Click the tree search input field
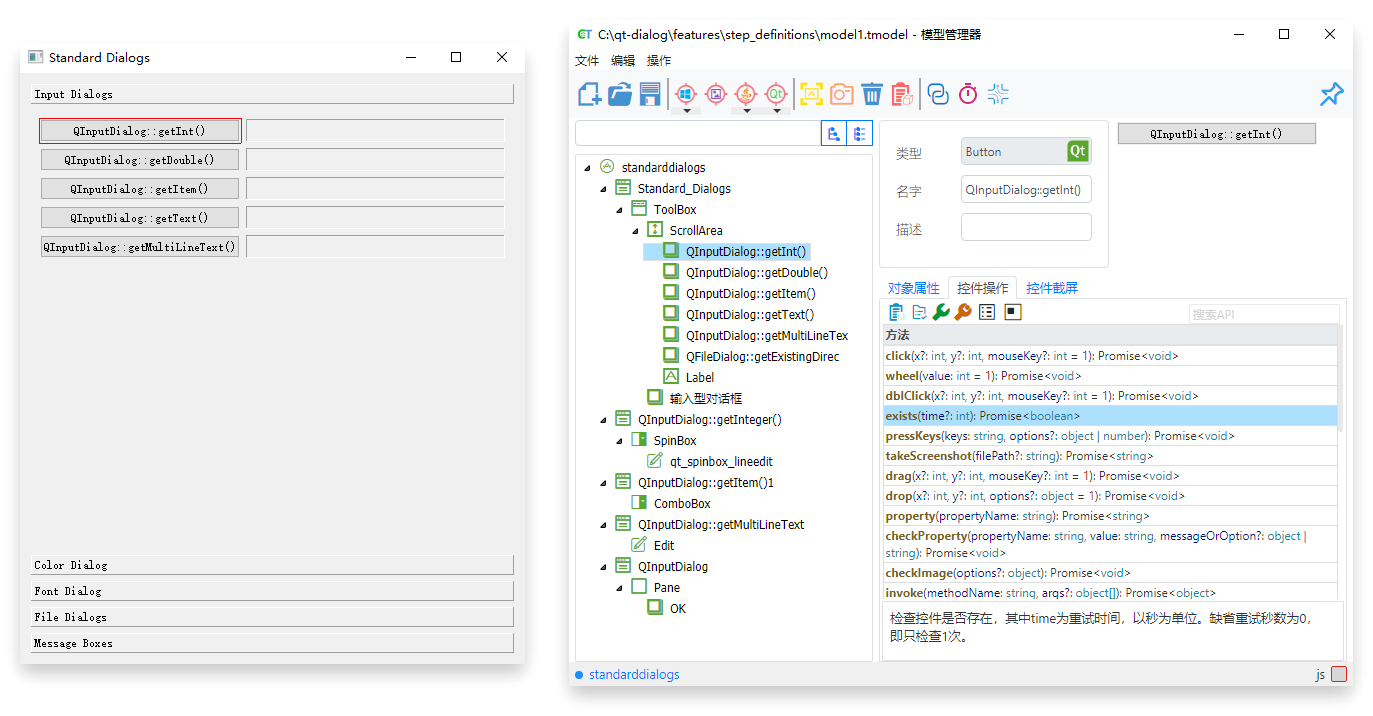The image size is (1373, 716). click(698, 134)
